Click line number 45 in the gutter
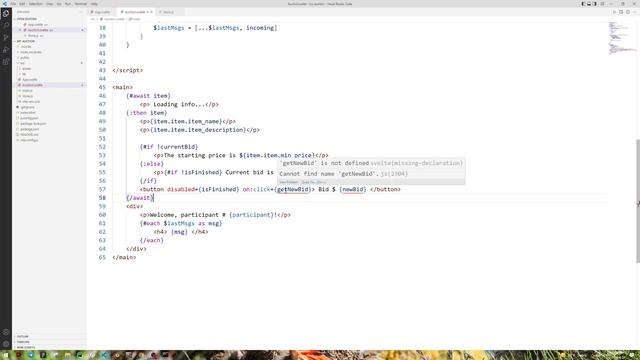The image size is (640, 360). pyautogui.click(x=102, y=87)
